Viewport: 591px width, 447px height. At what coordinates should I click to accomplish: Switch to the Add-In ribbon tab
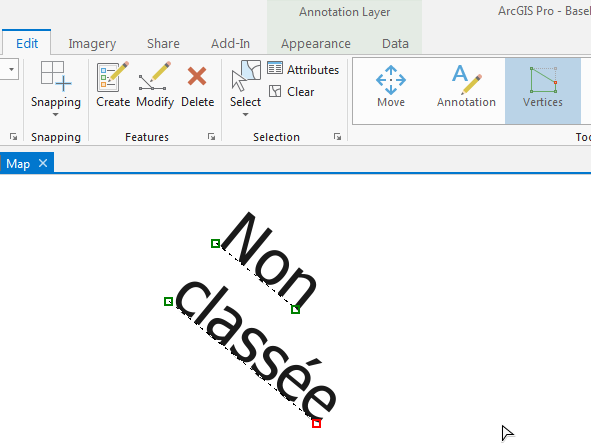pos(230,43)
